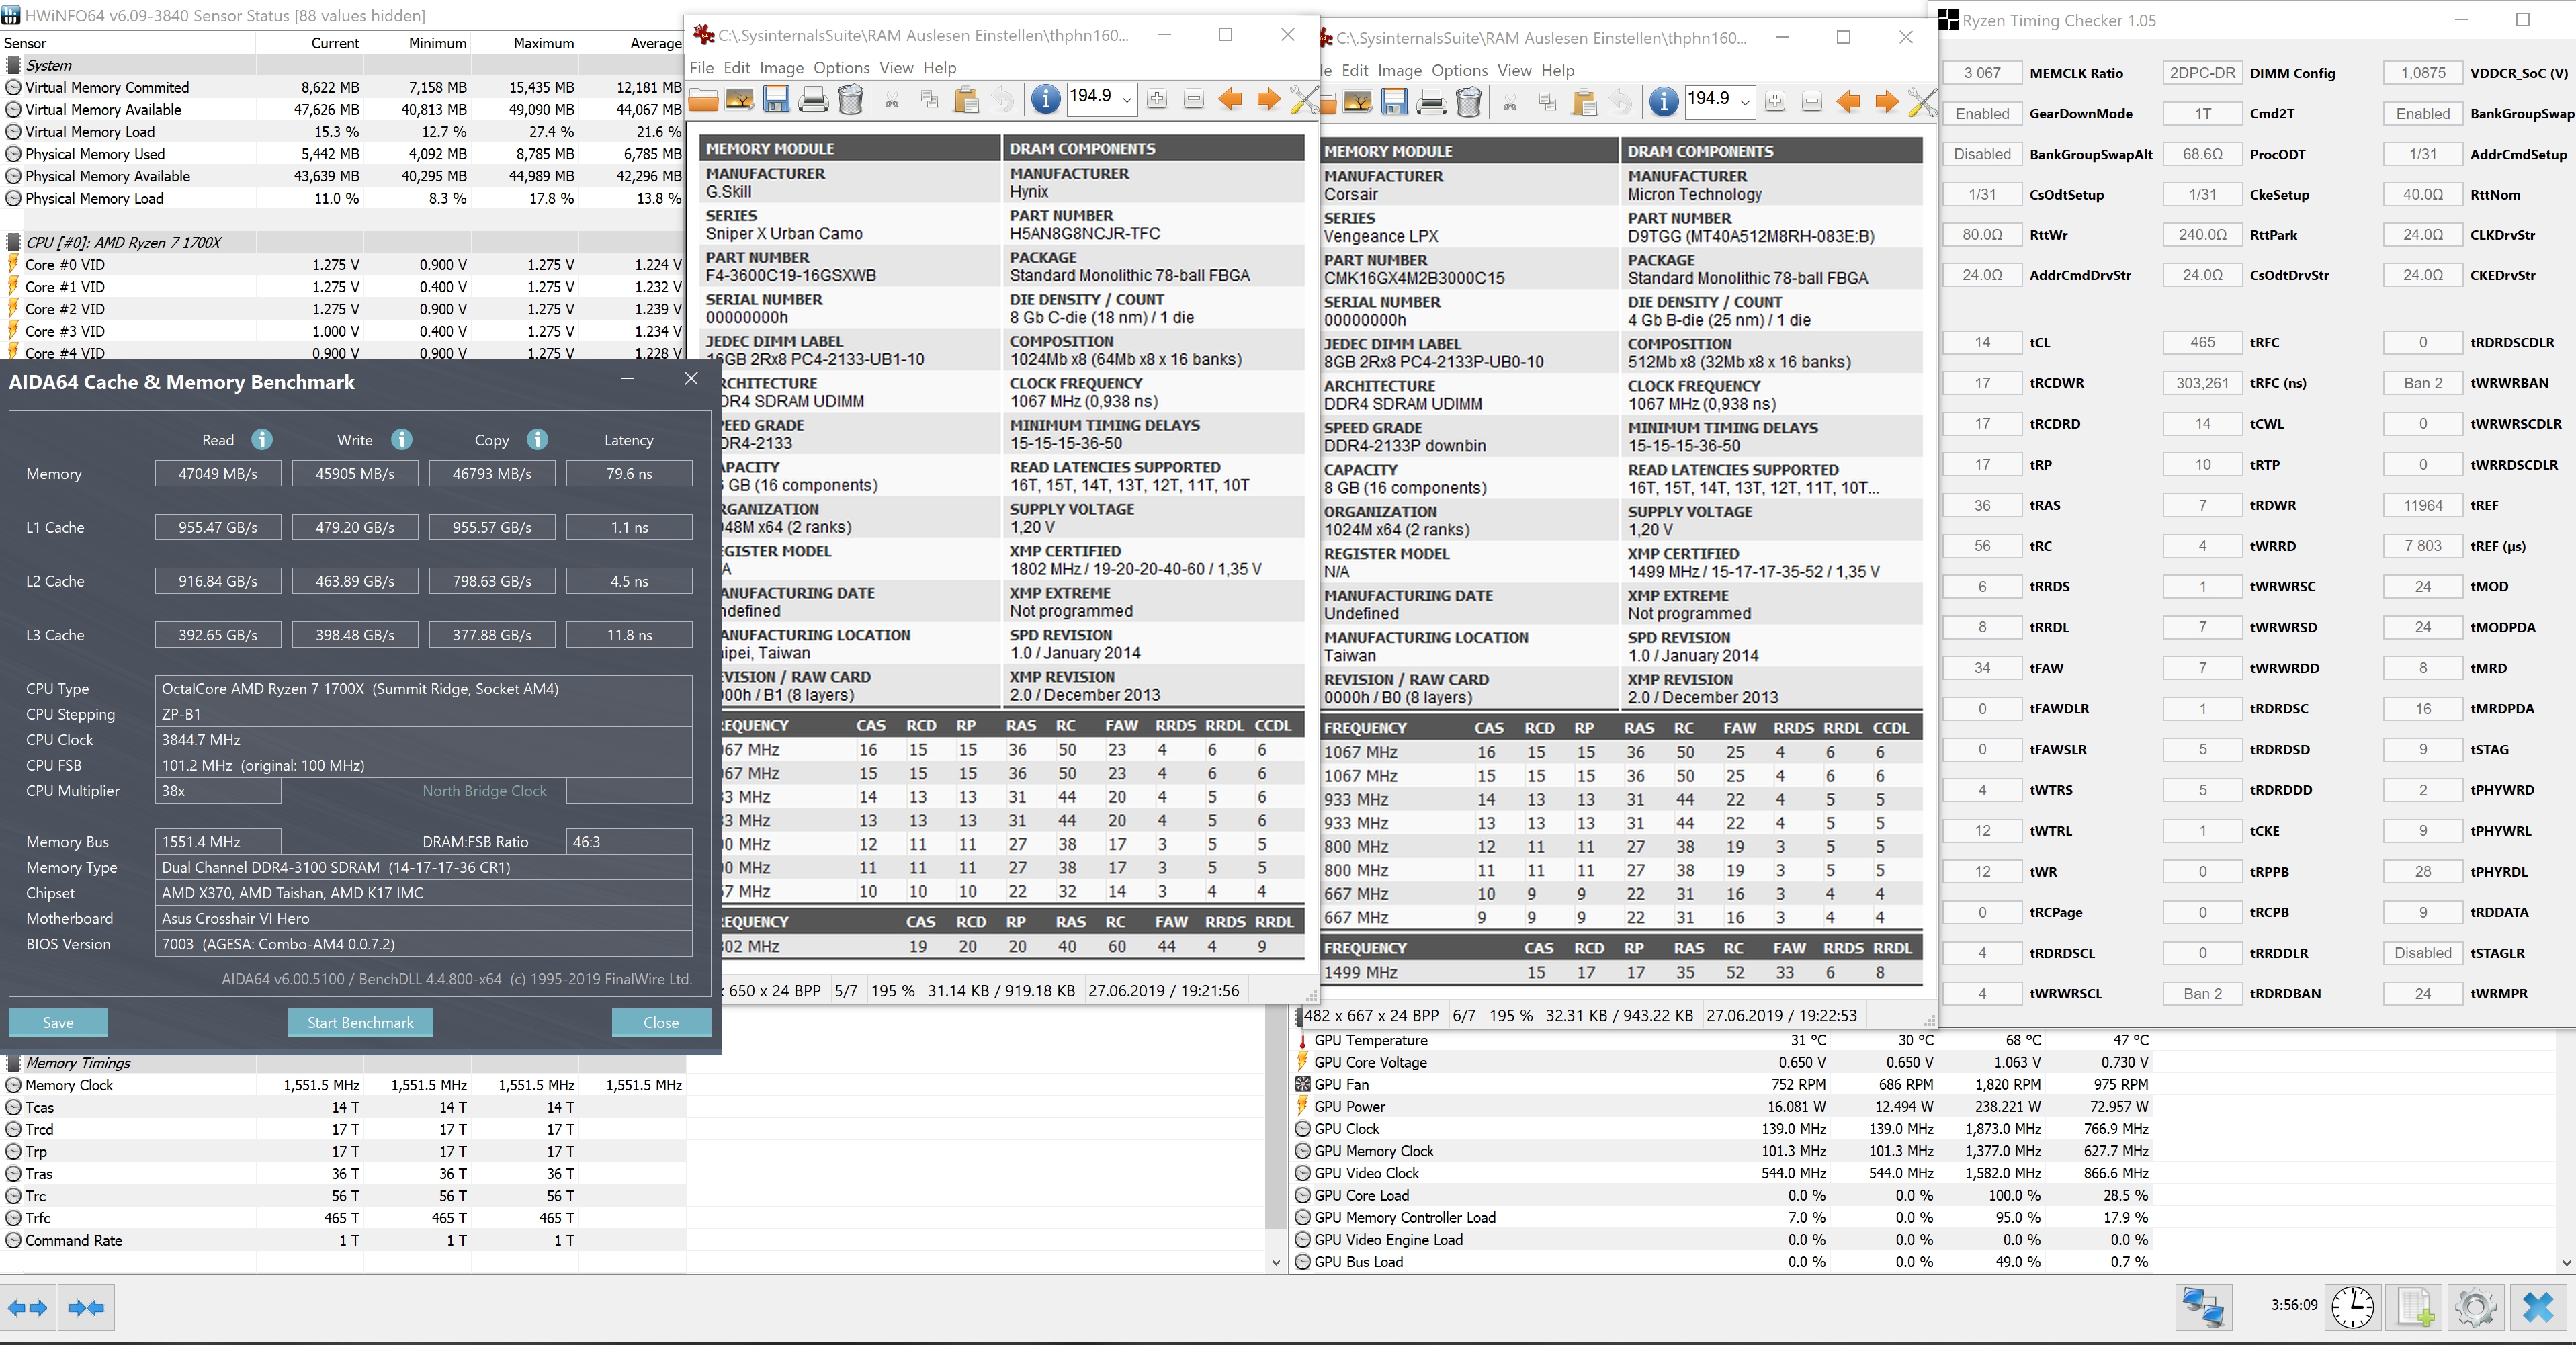Screen dimensions: 2576x1345
Task: Open the Image menu in the left IrfanView window
Action: coord(781,68)
